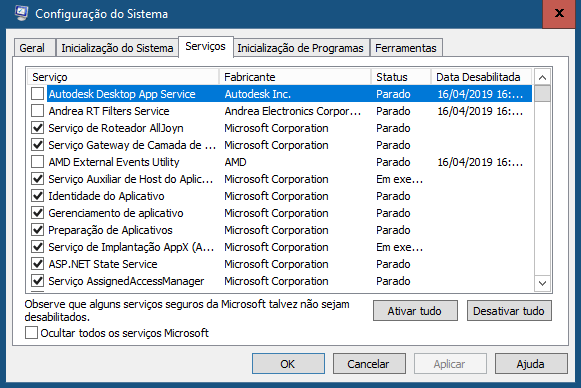Select Serviço de Roteador AllJoyn text
Screen dimensions: 581x388
coord(116,128)
